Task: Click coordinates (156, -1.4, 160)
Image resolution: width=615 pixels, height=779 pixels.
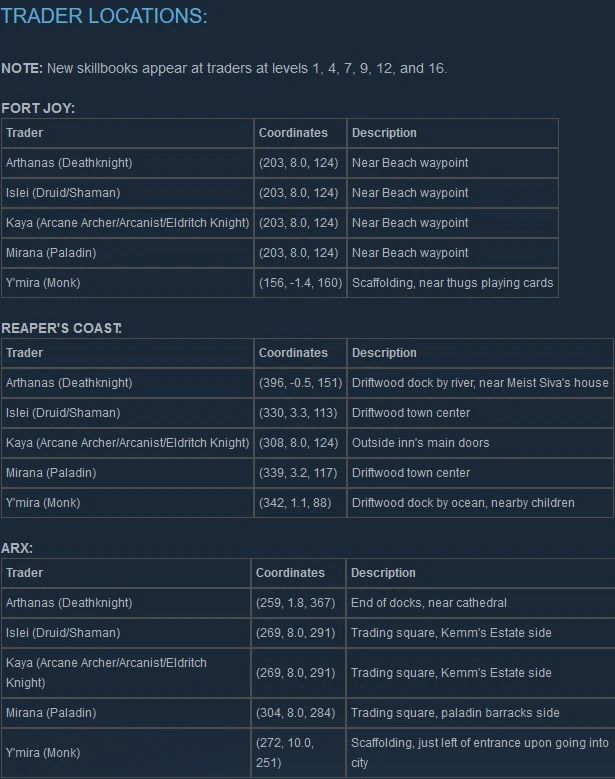Action: tap(299, 283)
